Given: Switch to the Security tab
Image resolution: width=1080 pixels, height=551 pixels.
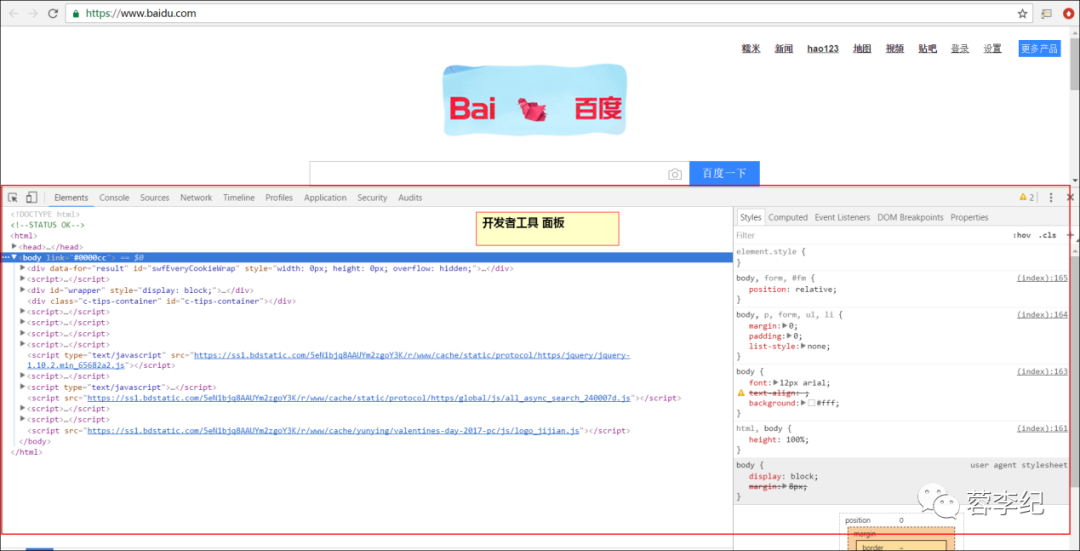Looking at the screenshot, I should 372,198.
